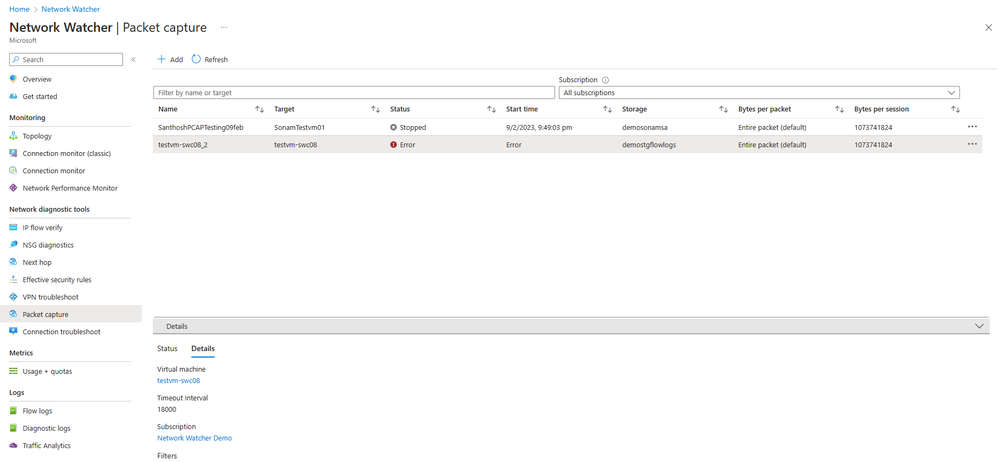999x462 pixels.
Task: Click the Next hop icon
Action: click(x=13, y=262)
